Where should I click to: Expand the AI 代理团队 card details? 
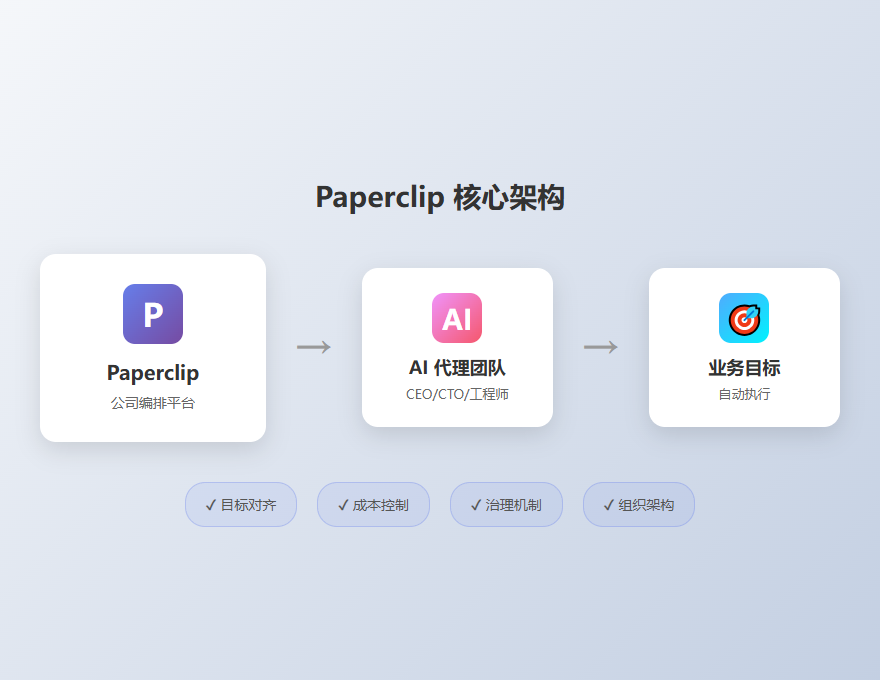(x=457, y=347)
